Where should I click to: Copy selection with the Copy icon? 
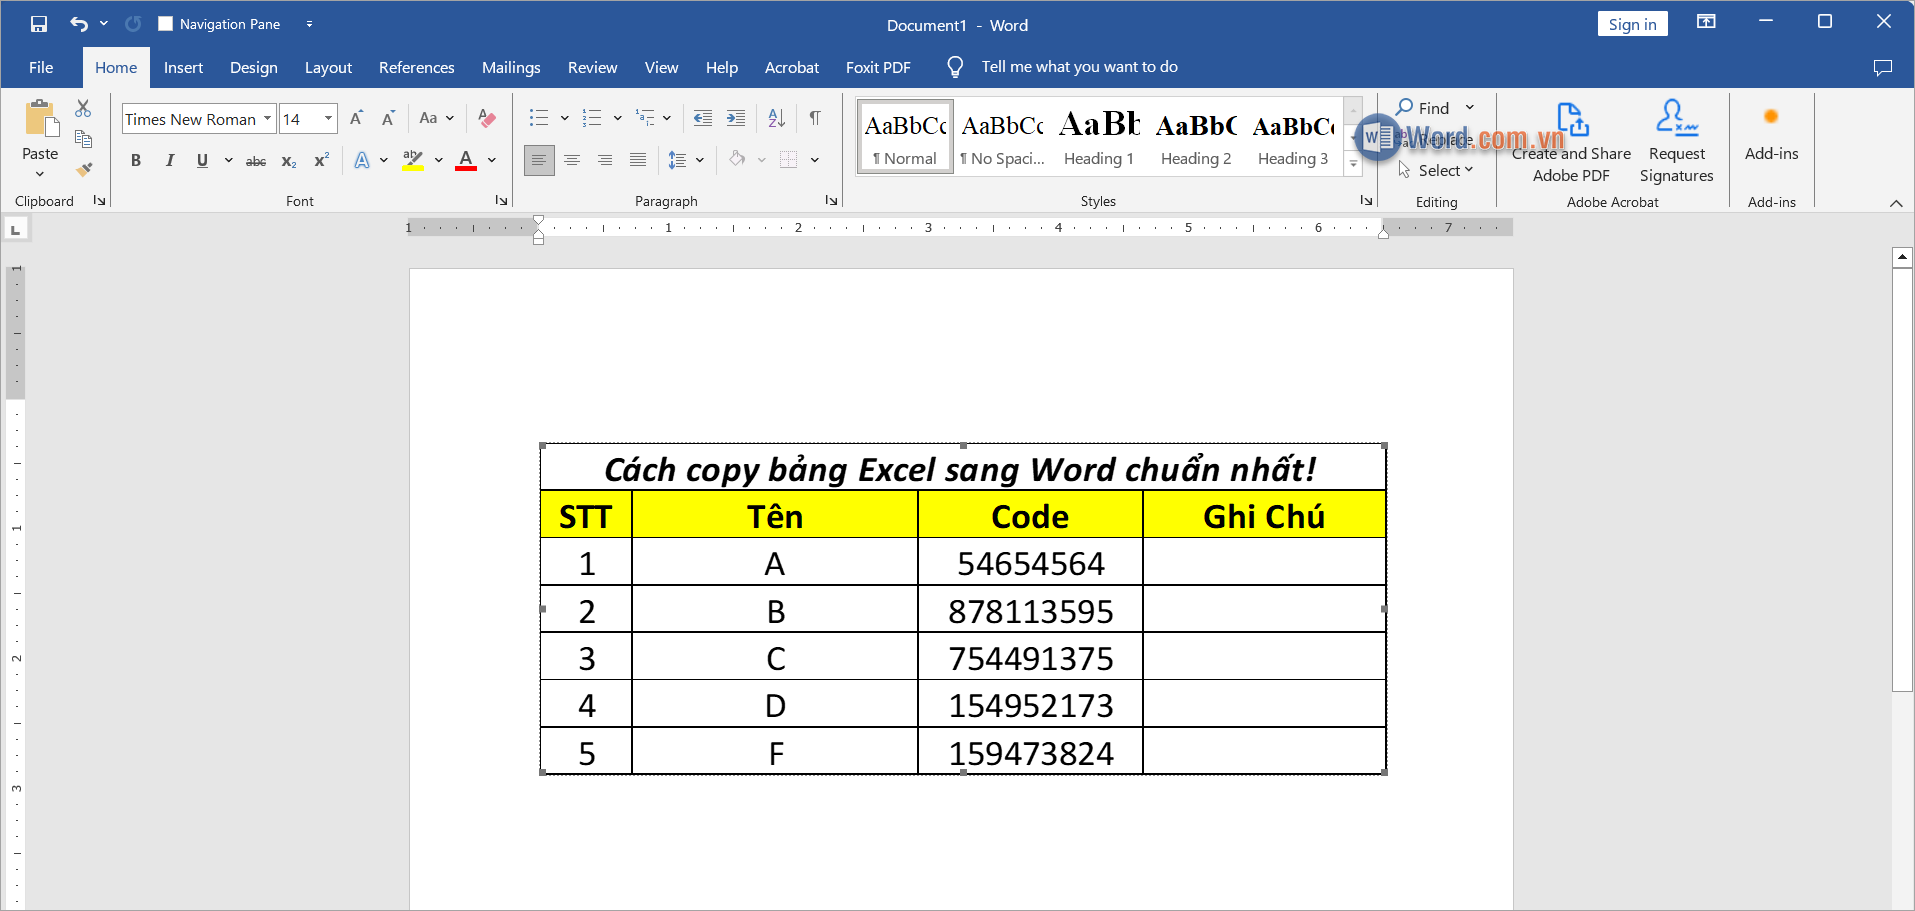pyautogui.click(x=83, y=139)
